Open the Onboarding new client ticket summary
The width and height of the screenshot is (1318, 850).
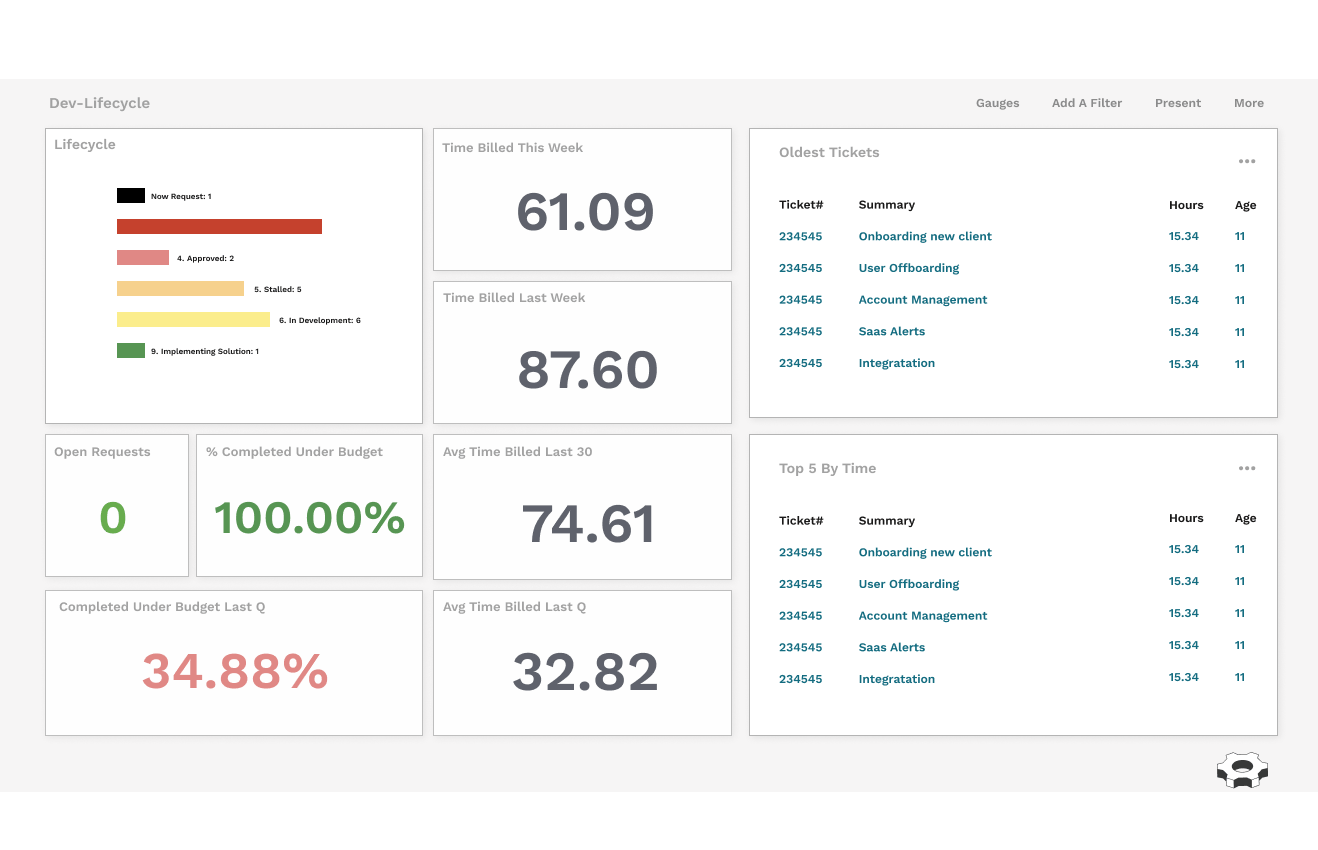point(924,236)
